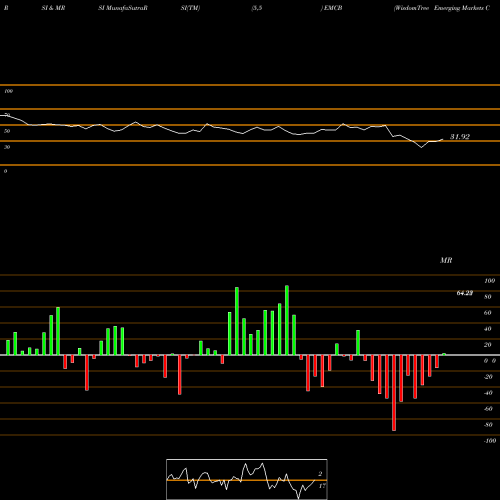Open the mini overview chart at bottom
The height and width of the screenshot is (500, 500).
point(247,479)
